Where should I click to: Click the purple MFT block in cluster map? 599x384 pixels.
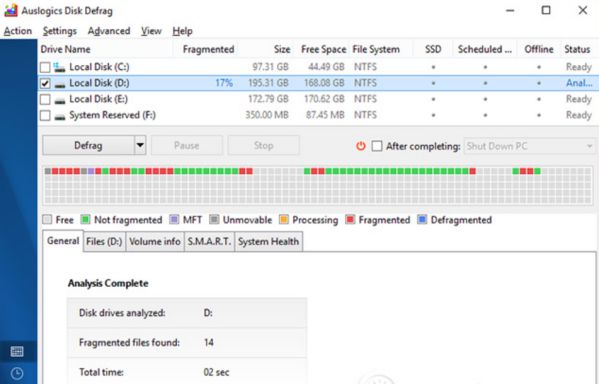(91, 171)
